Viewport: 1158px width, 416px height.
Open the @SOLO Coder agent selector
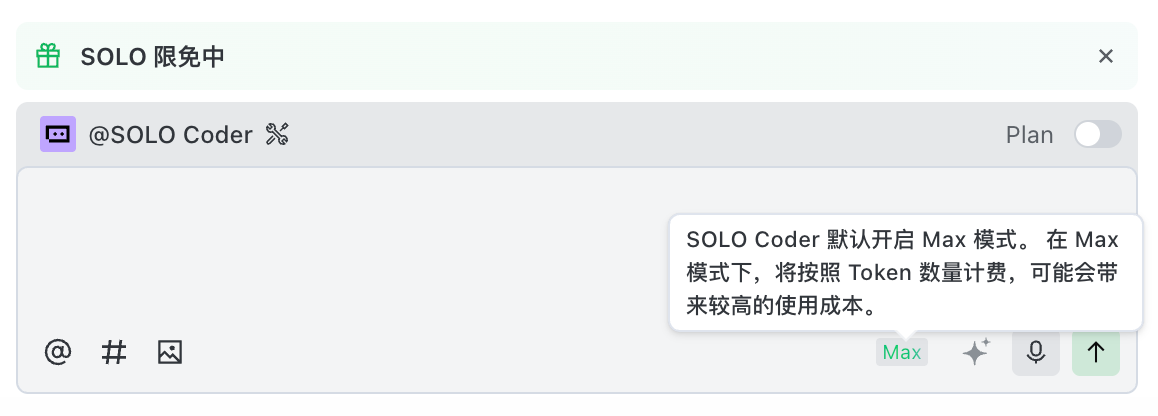(171, 134)
